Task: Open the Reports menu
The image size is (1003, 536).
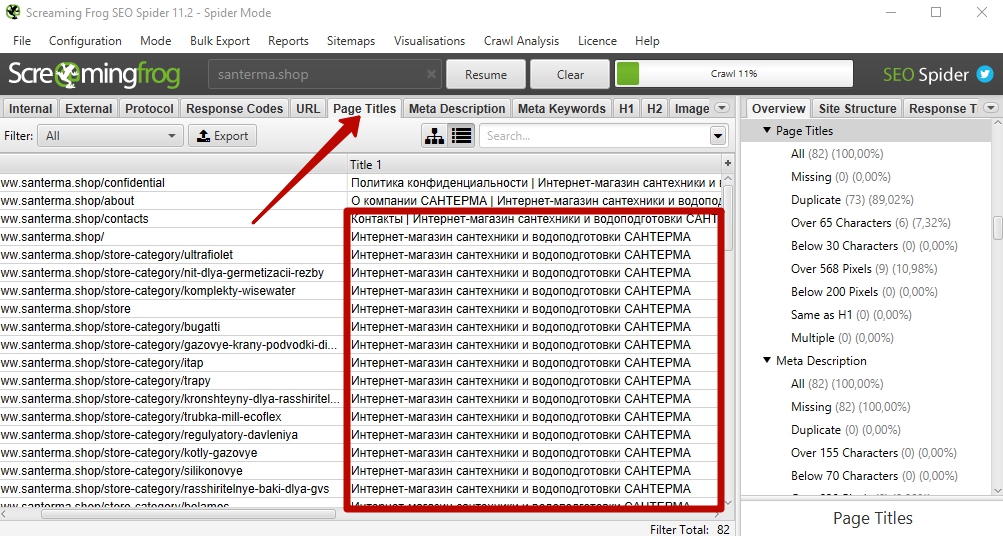Action: click(288, 40)
